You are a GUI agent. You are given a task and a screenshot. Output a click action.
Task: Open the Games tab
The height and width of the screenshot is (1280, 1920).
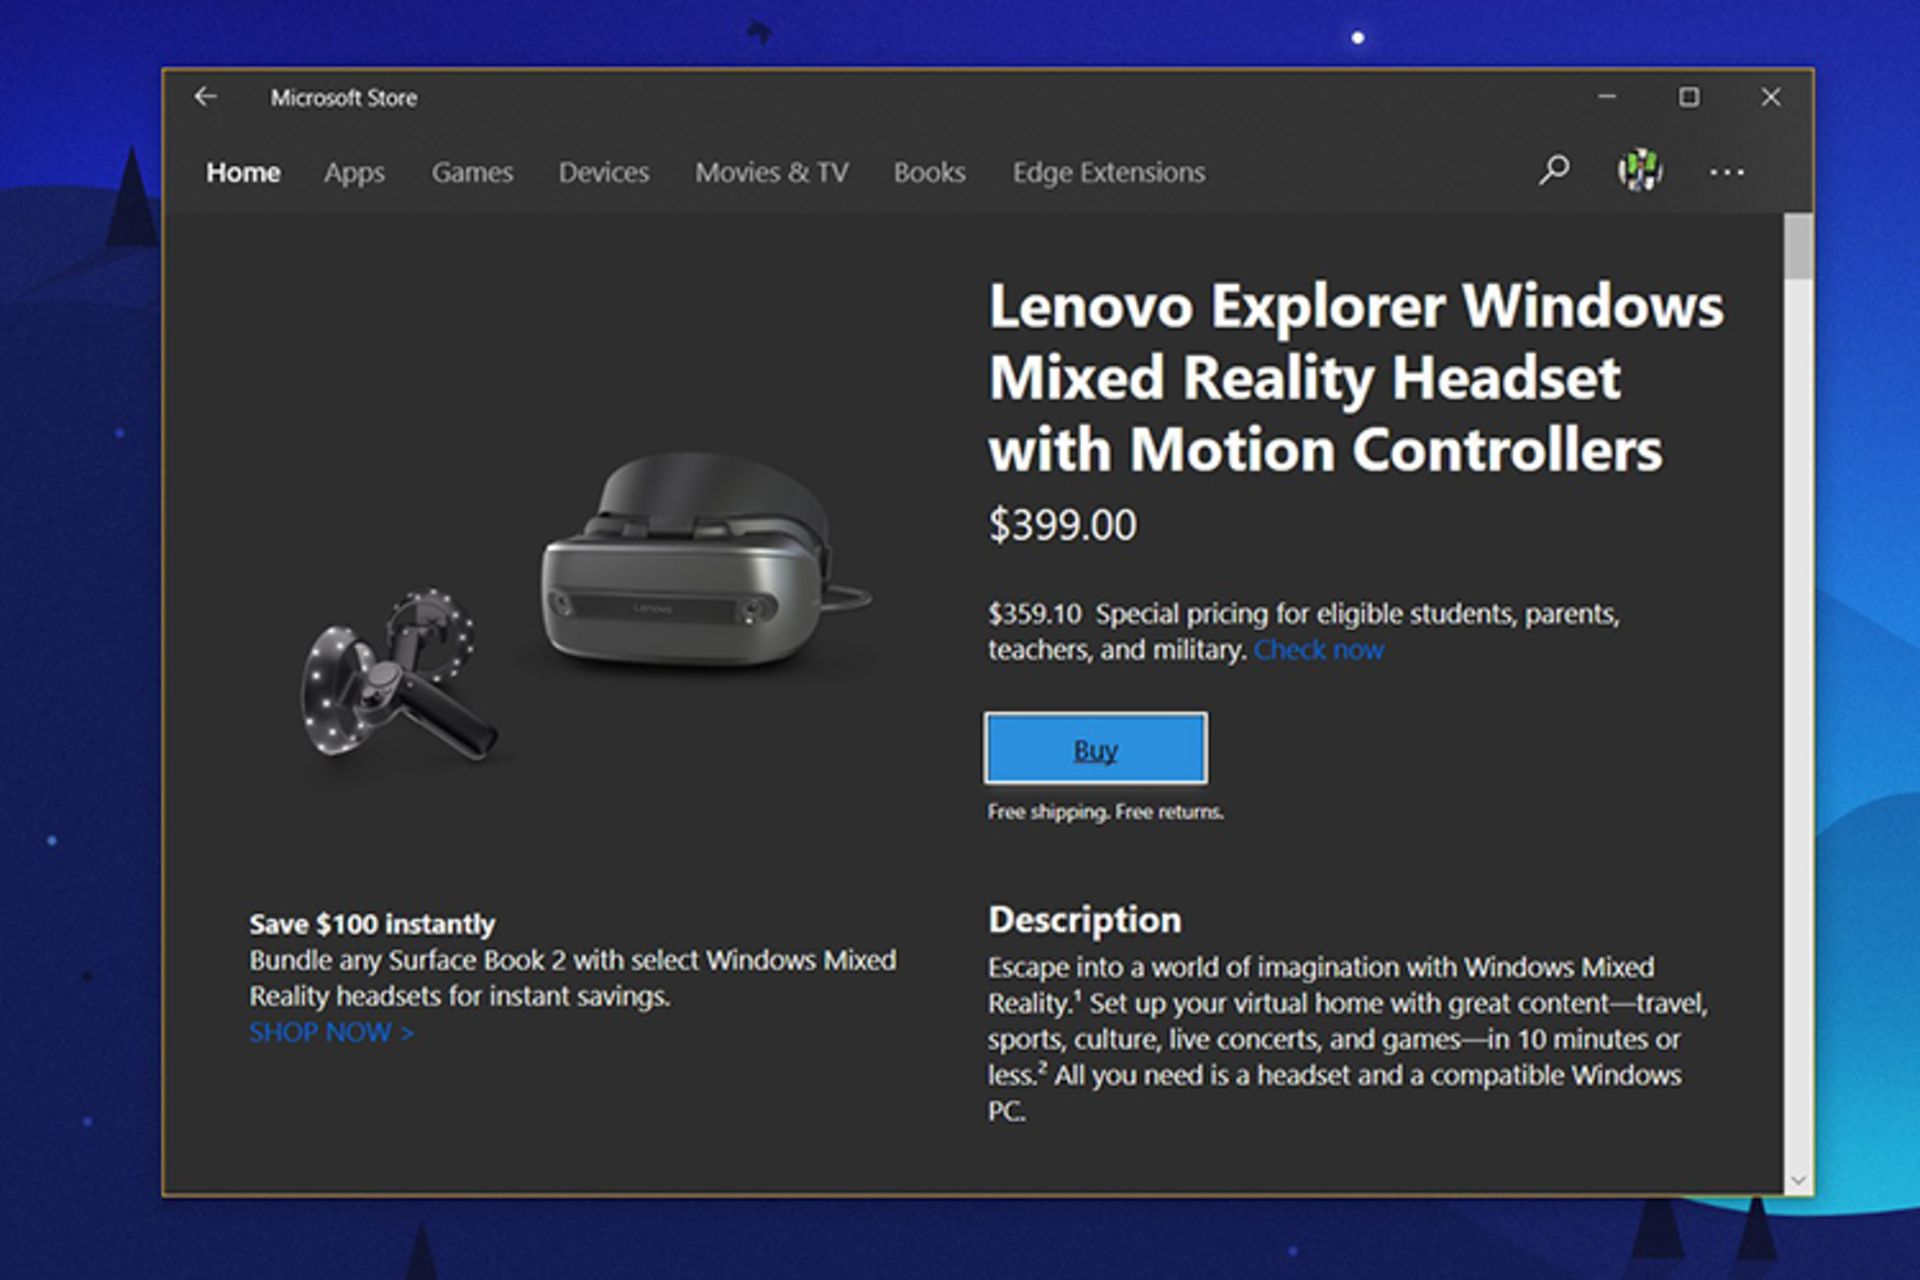click(x=472, y=172)
